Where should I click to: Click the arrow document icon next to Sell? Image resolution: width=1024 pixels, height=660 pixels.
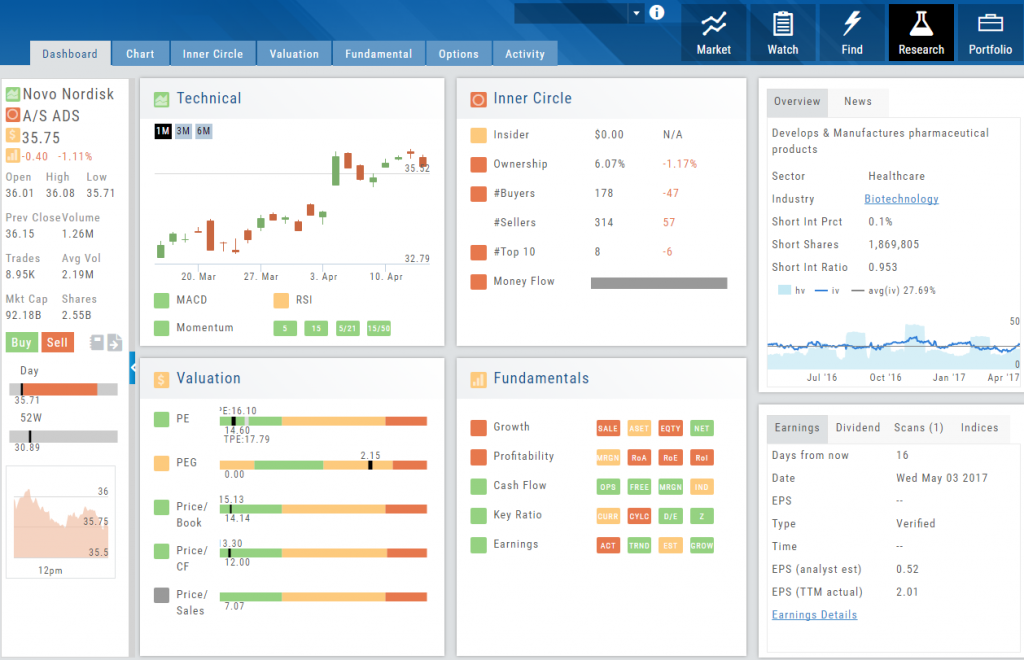(115, 343)
